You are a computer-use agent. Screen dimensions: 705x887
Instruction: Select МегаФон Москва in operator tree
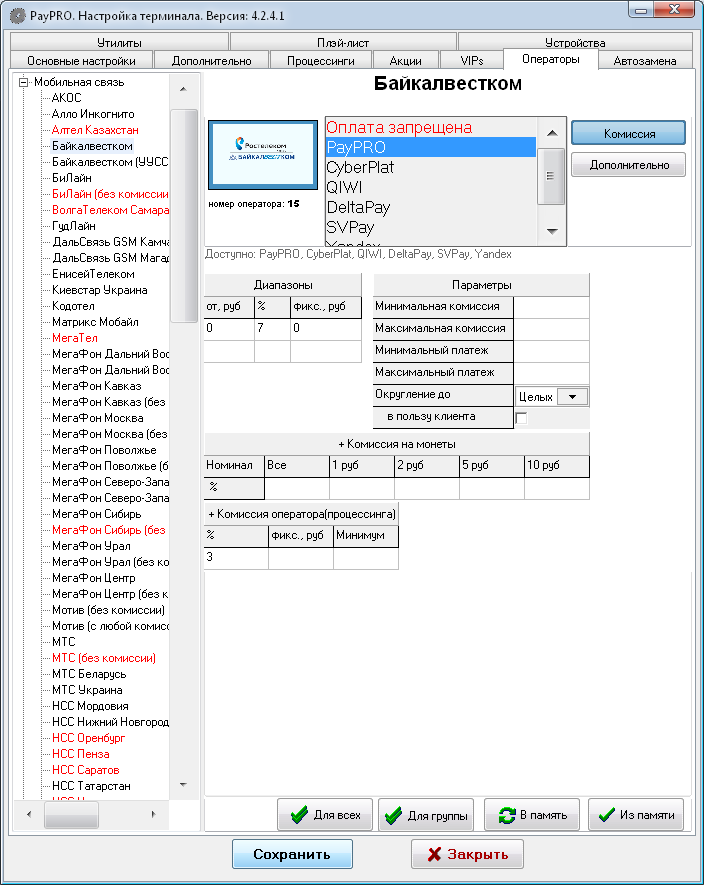tap(95, 418)
